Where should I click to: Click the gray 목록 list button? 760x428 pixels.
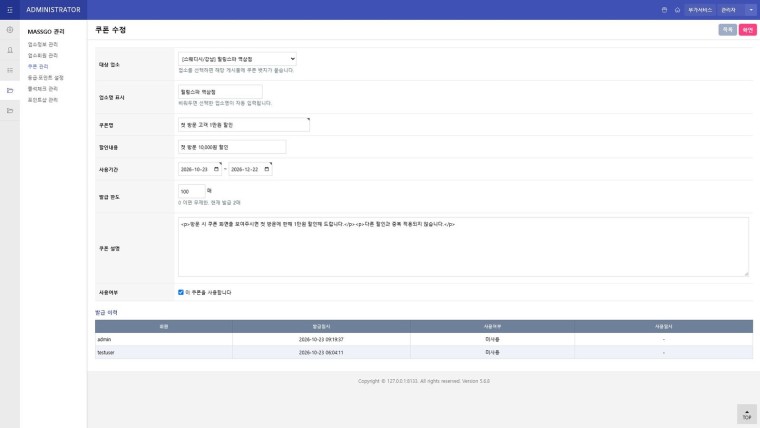(x=728, y=30)
